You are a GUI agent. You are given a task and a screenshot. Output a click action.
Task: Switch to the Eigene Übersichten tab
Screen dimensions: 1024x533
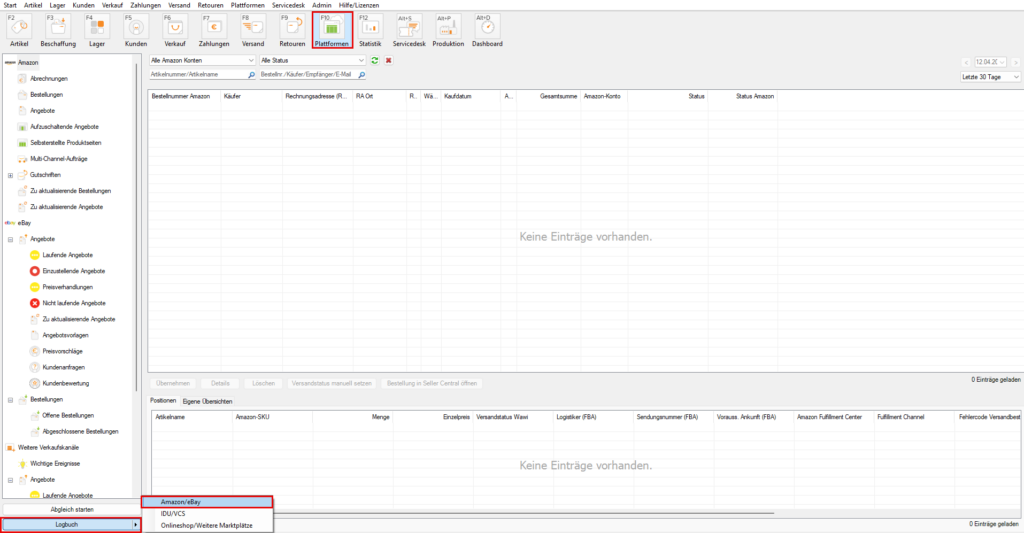208,400
